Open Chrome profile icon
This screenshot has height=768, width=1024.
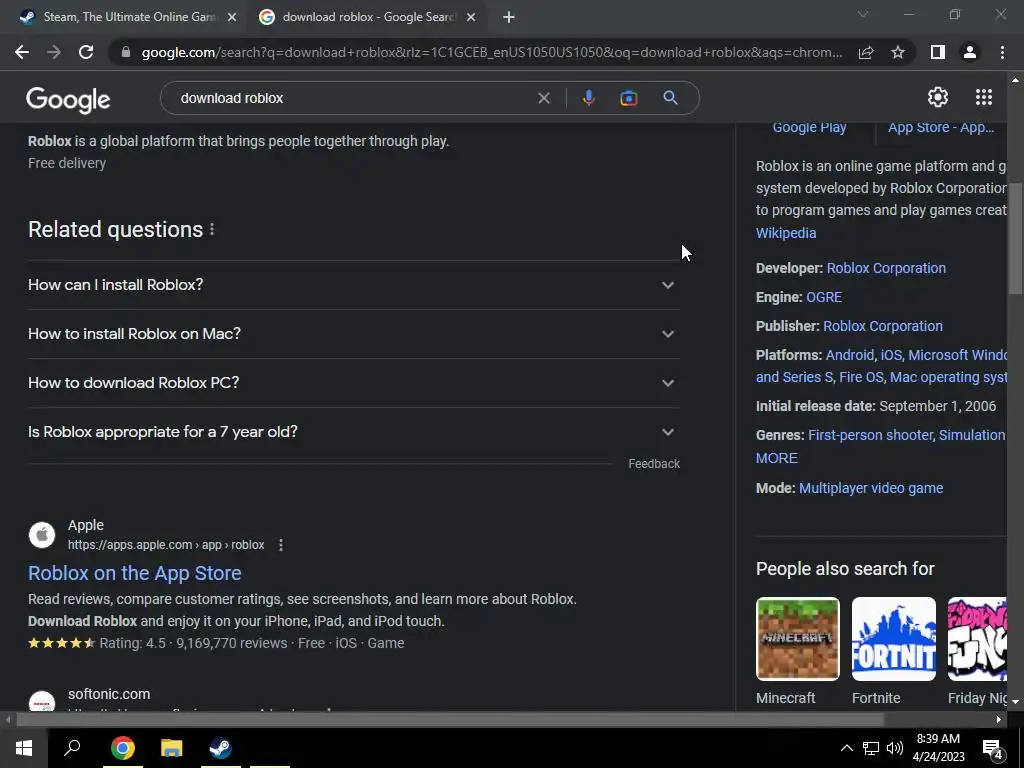tap(970, 52)
